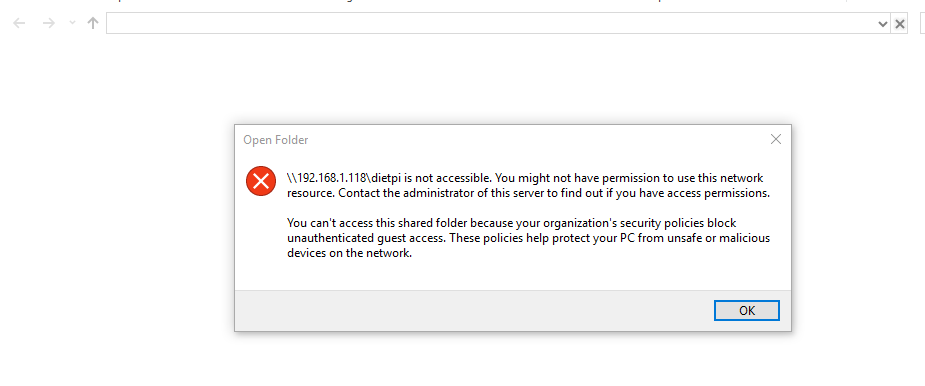Click the gray button bar beside OK
The height and width of the screenshot is (386, 925).
[472, 310]
